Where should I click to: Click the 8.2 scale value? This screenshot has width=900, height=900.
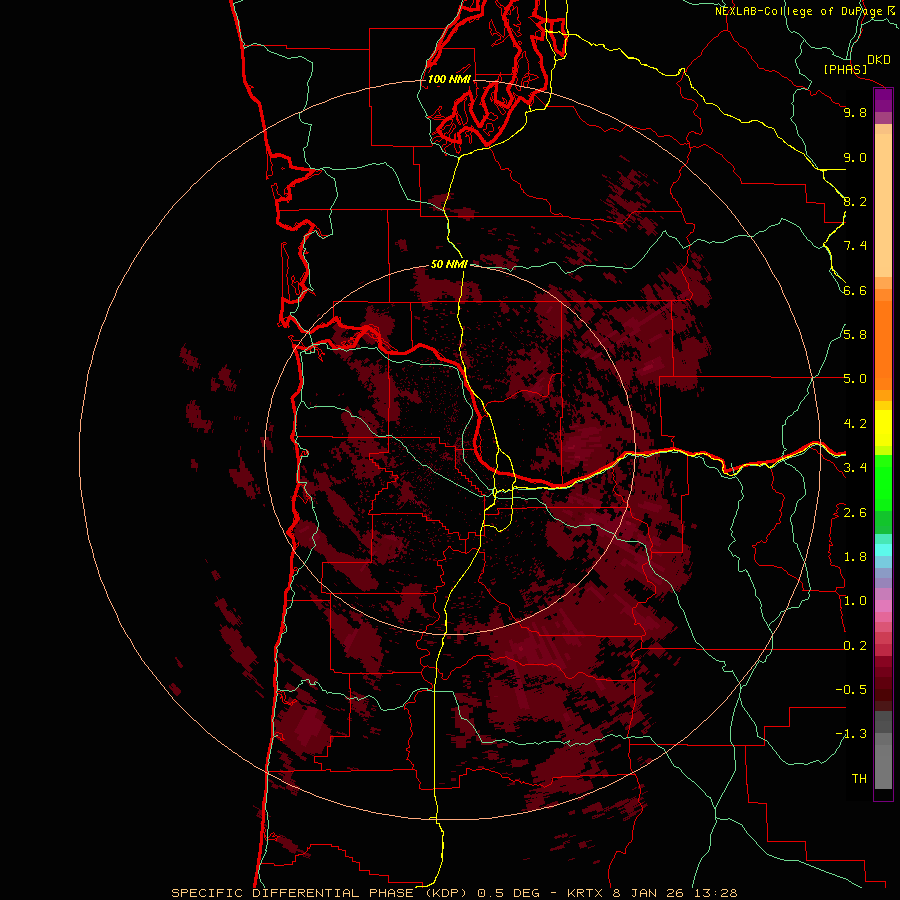(x=855, y=201)
